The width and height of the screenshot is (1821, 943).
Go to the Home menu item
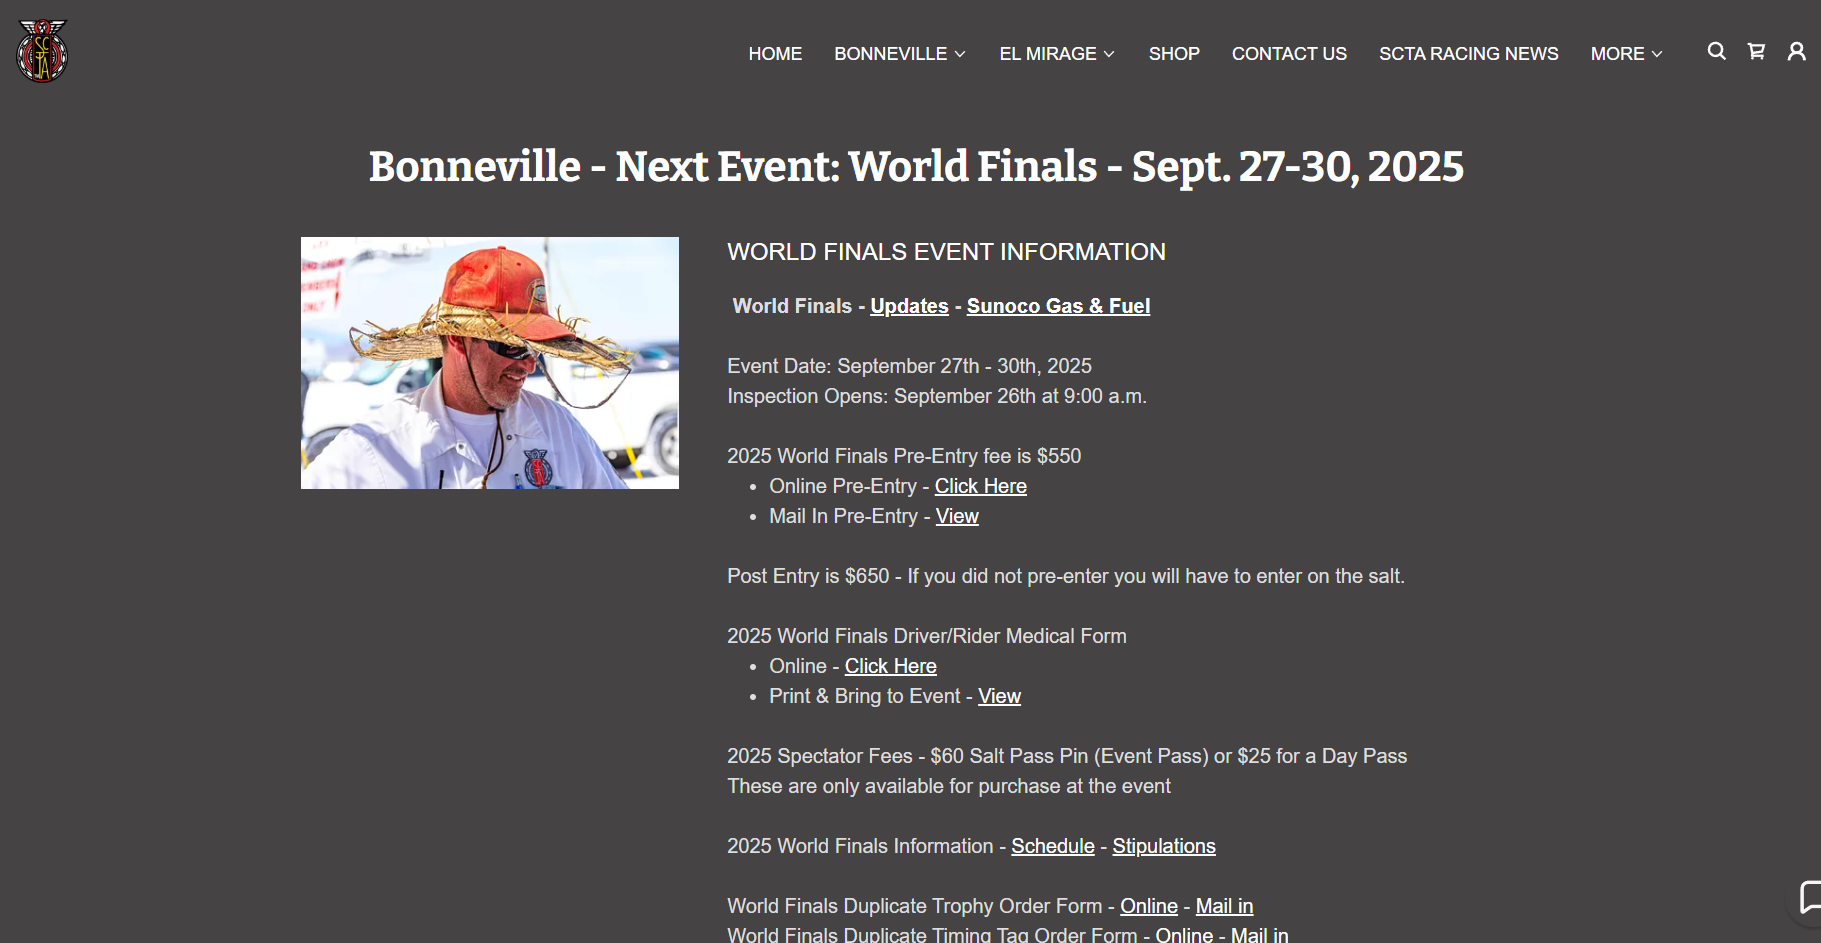(x=775, y=54)
